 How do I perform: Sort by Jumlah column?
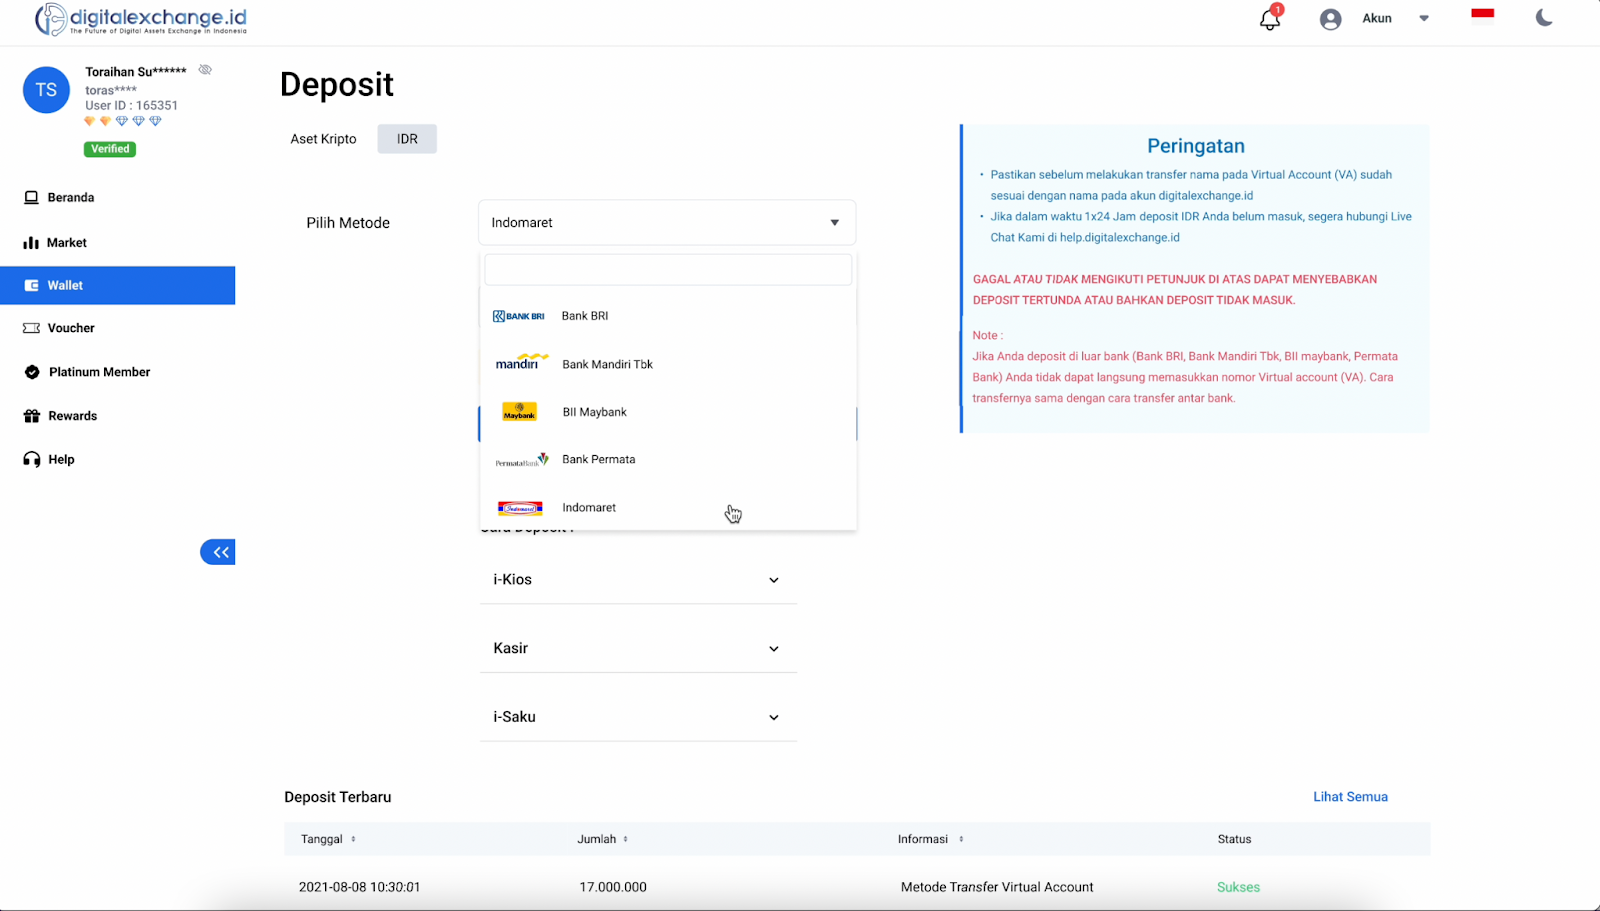point(602,839)
